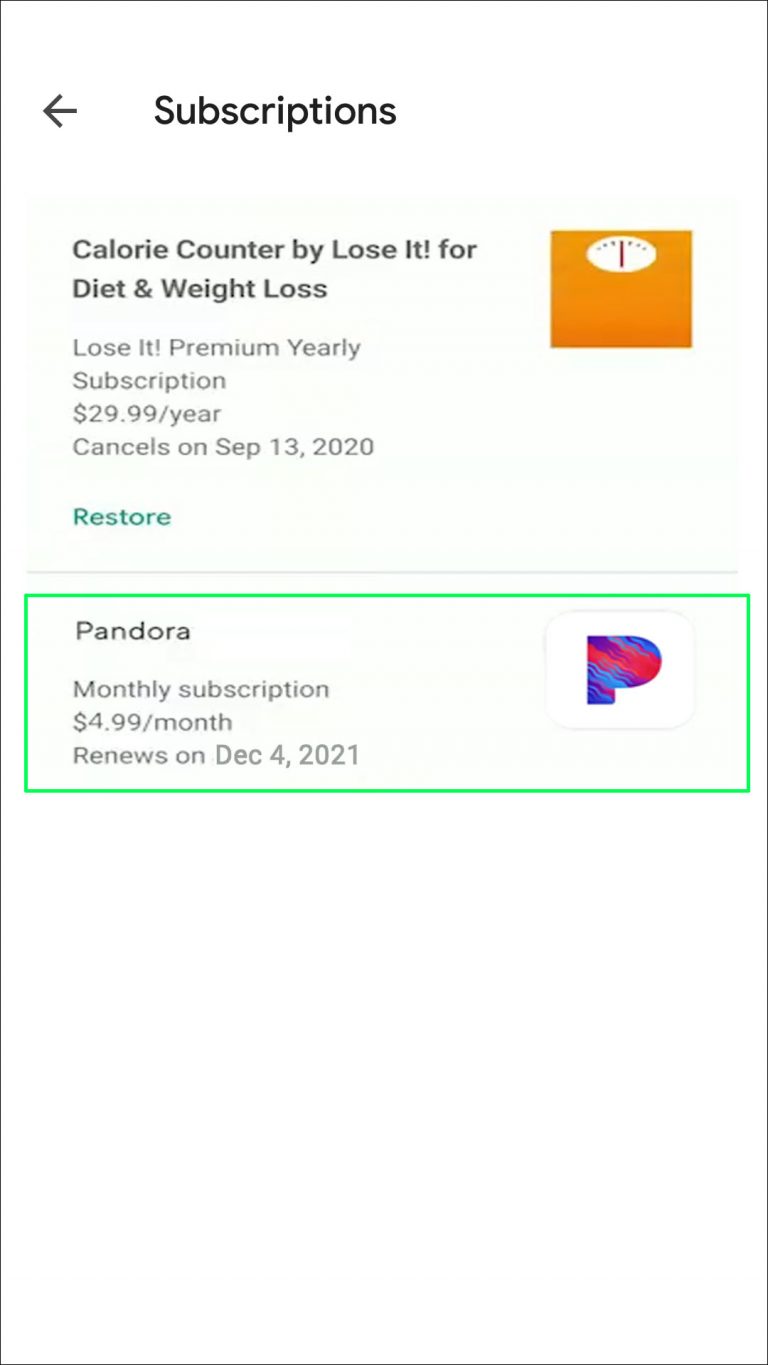This screenshot has width=768, height=1365.
Task: Click the back arrow to leave Subscriptions
Action: (59, 111)
